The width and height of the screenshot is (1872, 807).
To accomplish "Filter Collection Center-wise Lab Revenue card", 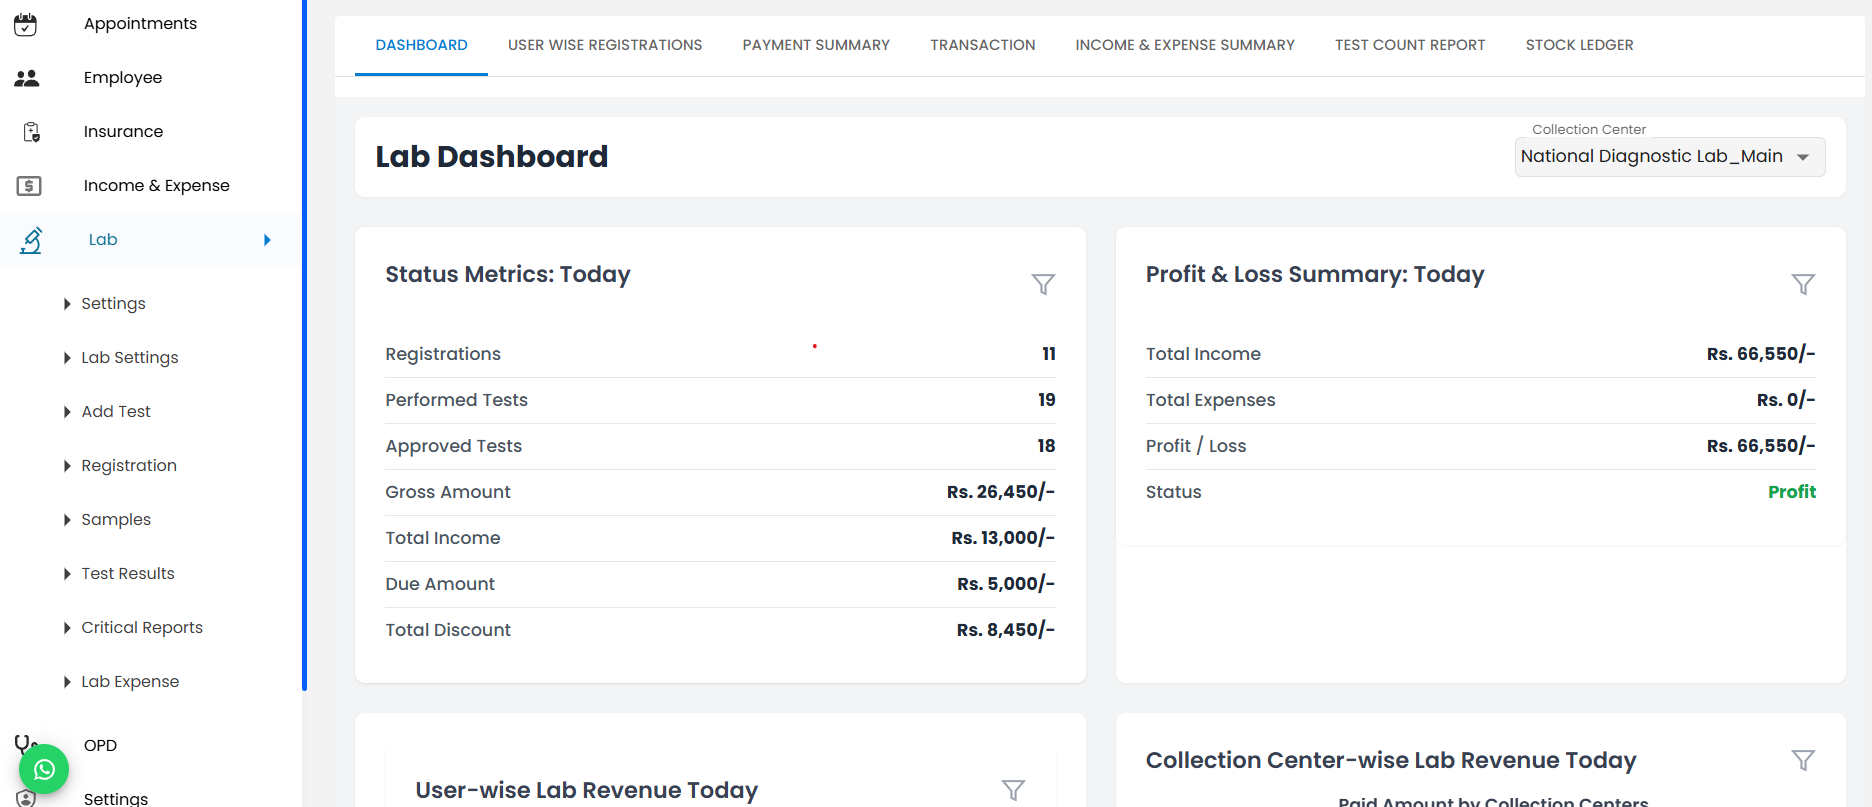I will pyautogui.click(x=1803, y=760).
